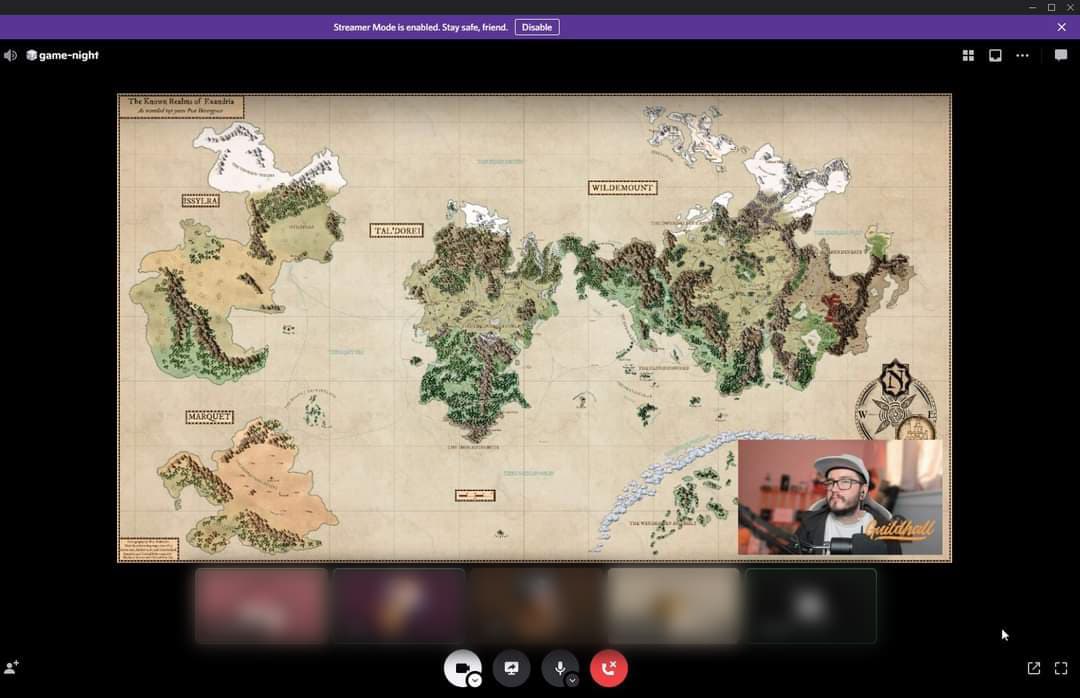Image resolution: width=1080 pixels, height=698 pixels.
Task: Select the fifth dark participant tile
Action: [811, 606]
